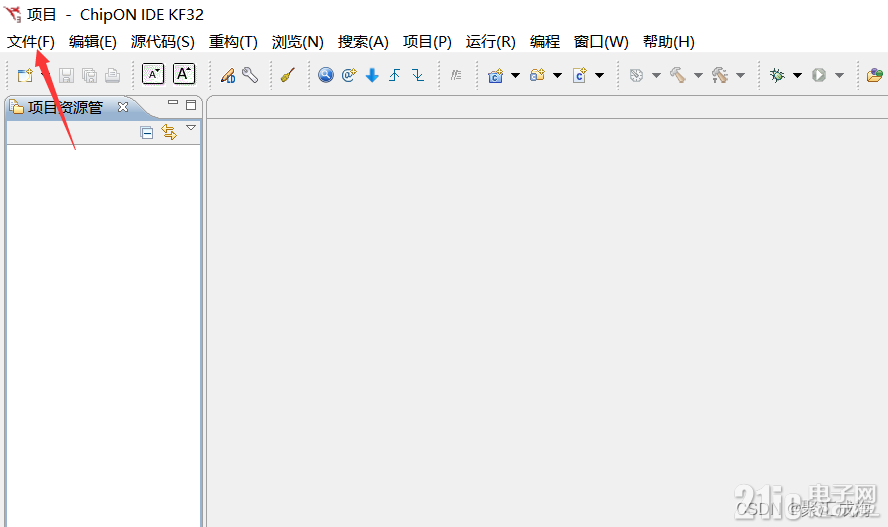Open the 文件(F) menu
Image resolution: width=888 pixels, height=527 pixels.
(31, 42)
